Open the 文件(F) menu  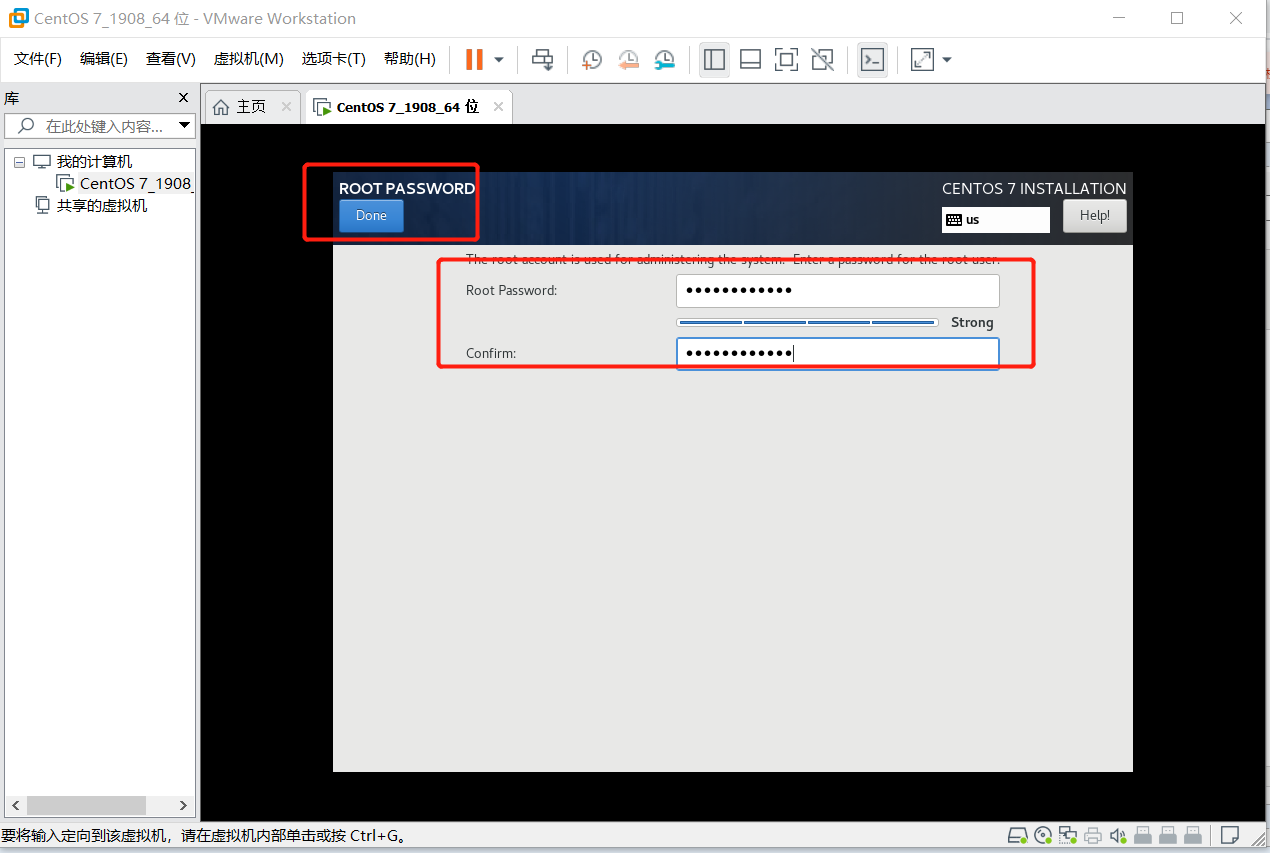point(38,59)
